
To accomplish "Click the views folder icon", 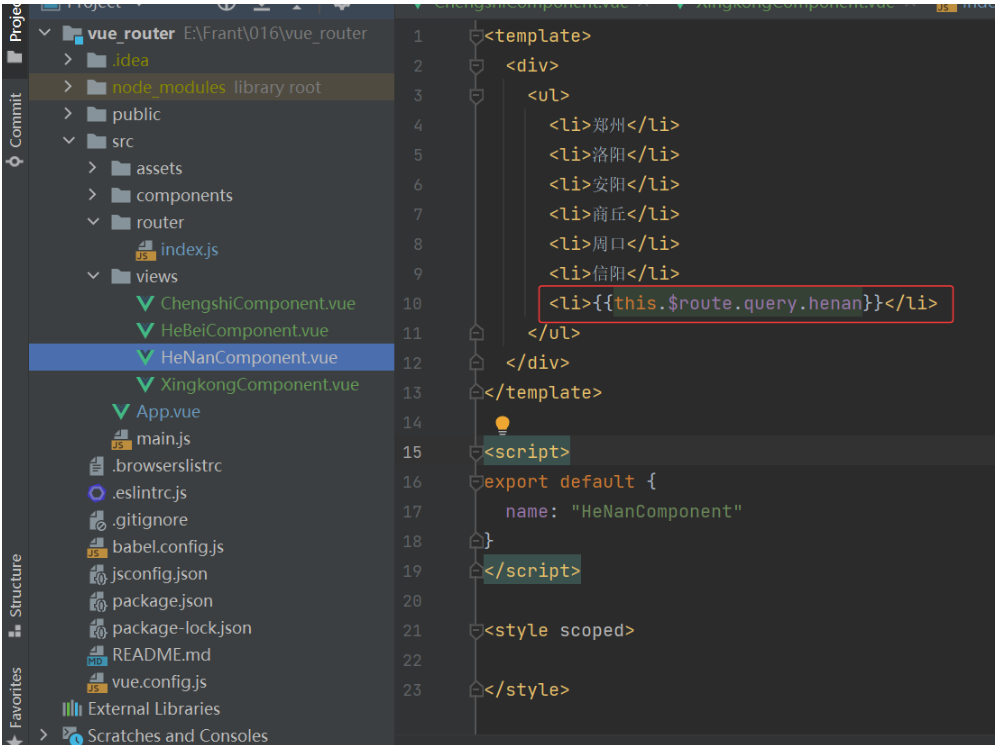I will pyautogui.click(x=121, y=276).
